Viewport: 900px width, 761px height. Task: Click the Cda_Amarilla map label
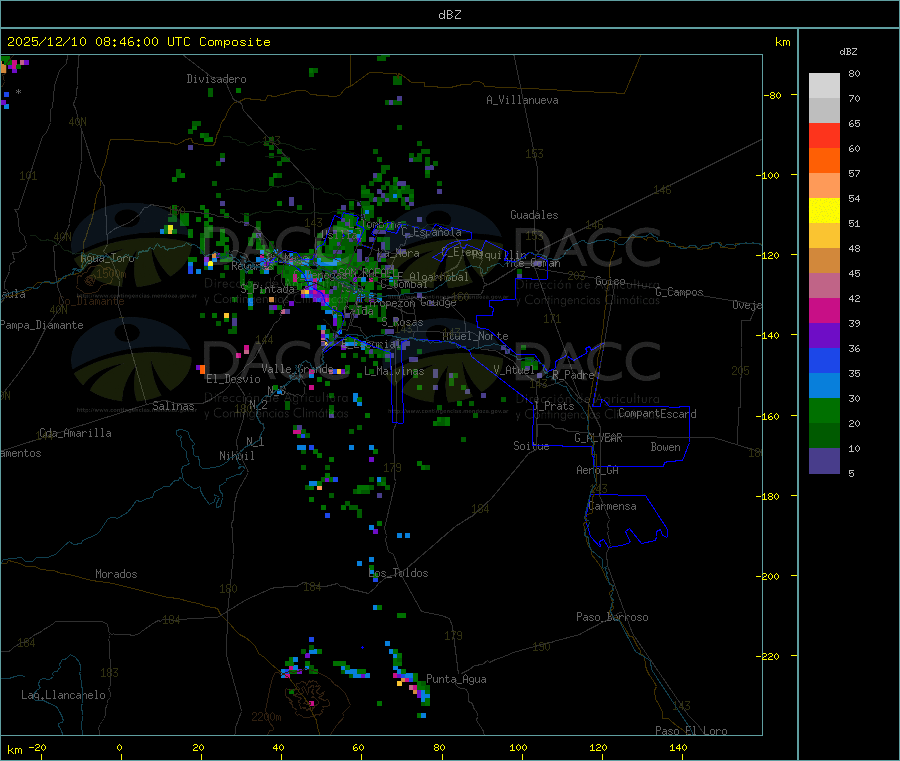pyautogui.click(x=75, y=433)
